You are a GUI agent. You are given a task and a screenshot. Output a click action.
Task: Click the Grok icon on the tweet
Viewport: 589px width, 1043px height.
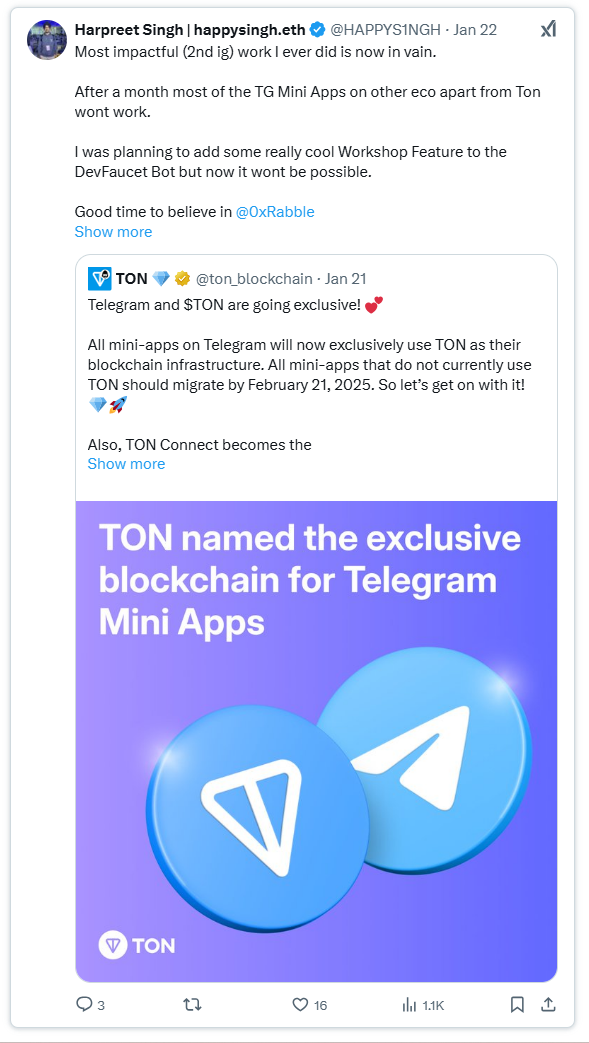[547, 29]
